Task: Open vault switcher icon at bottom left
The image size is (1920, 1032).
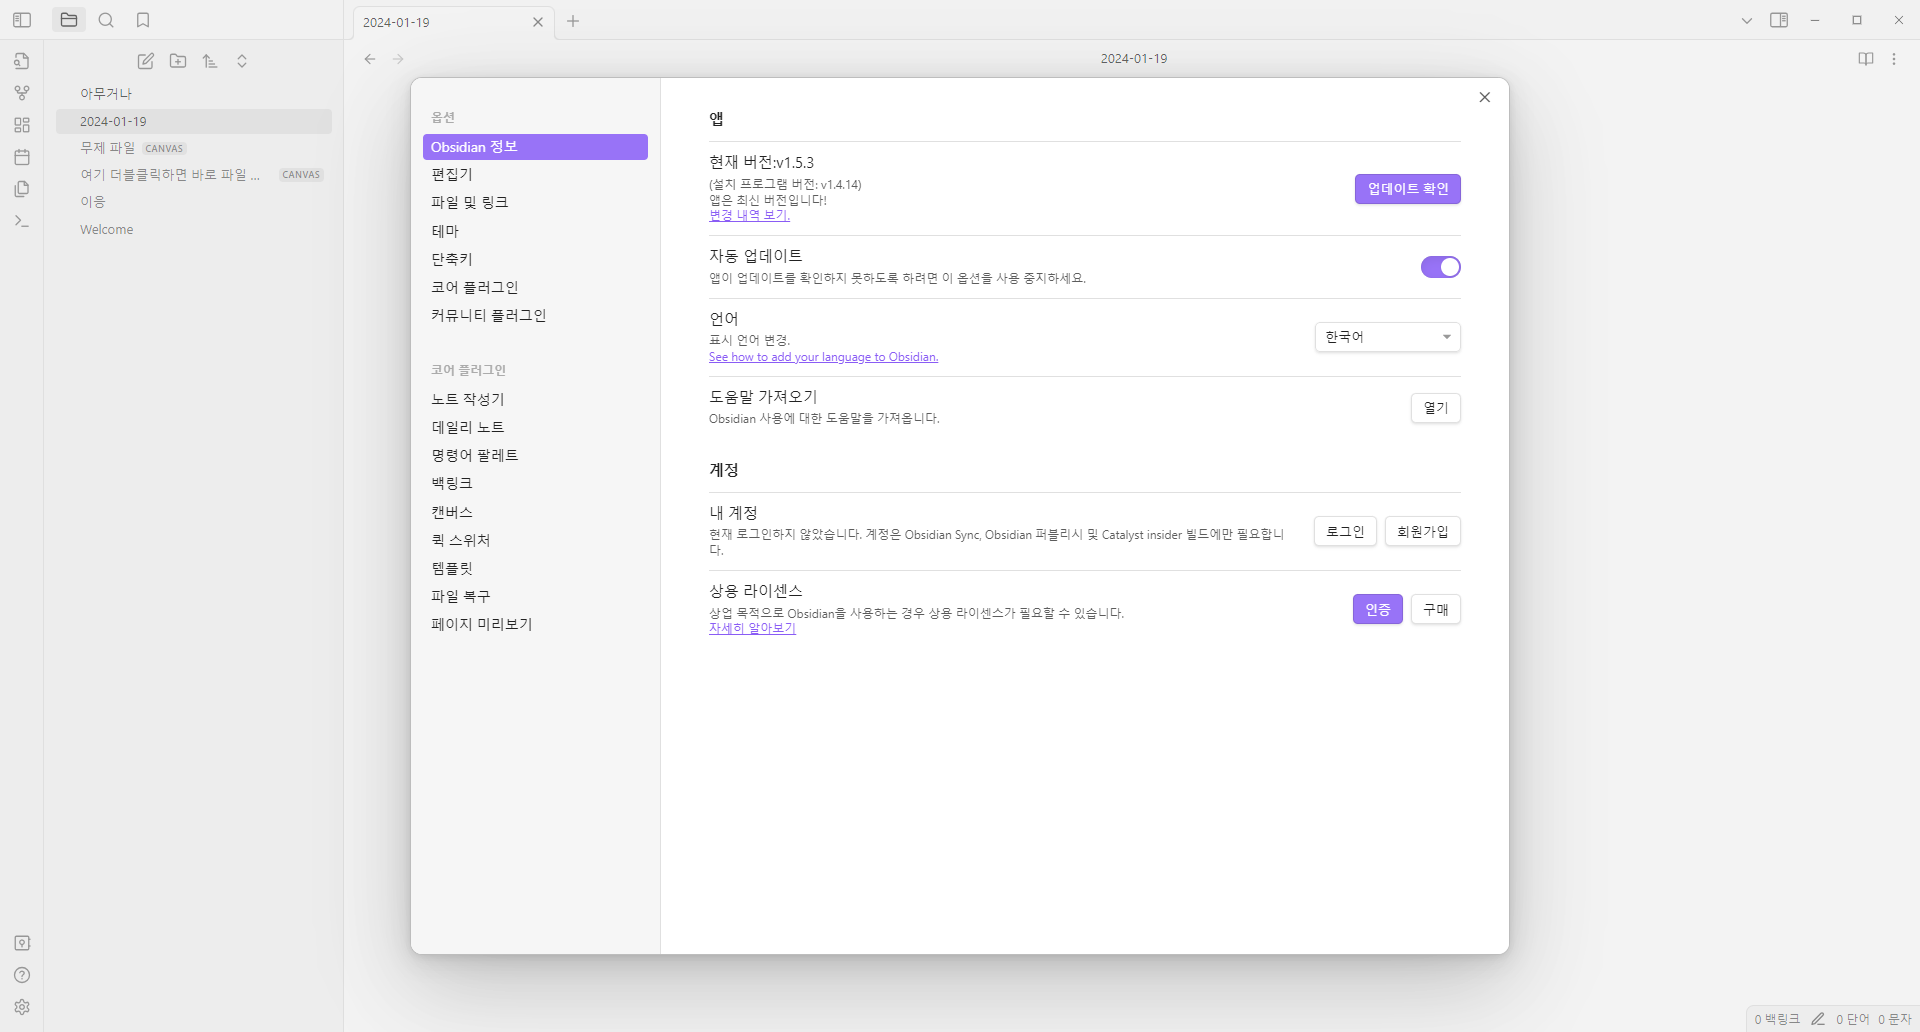Action: click(x=22, y=943)
